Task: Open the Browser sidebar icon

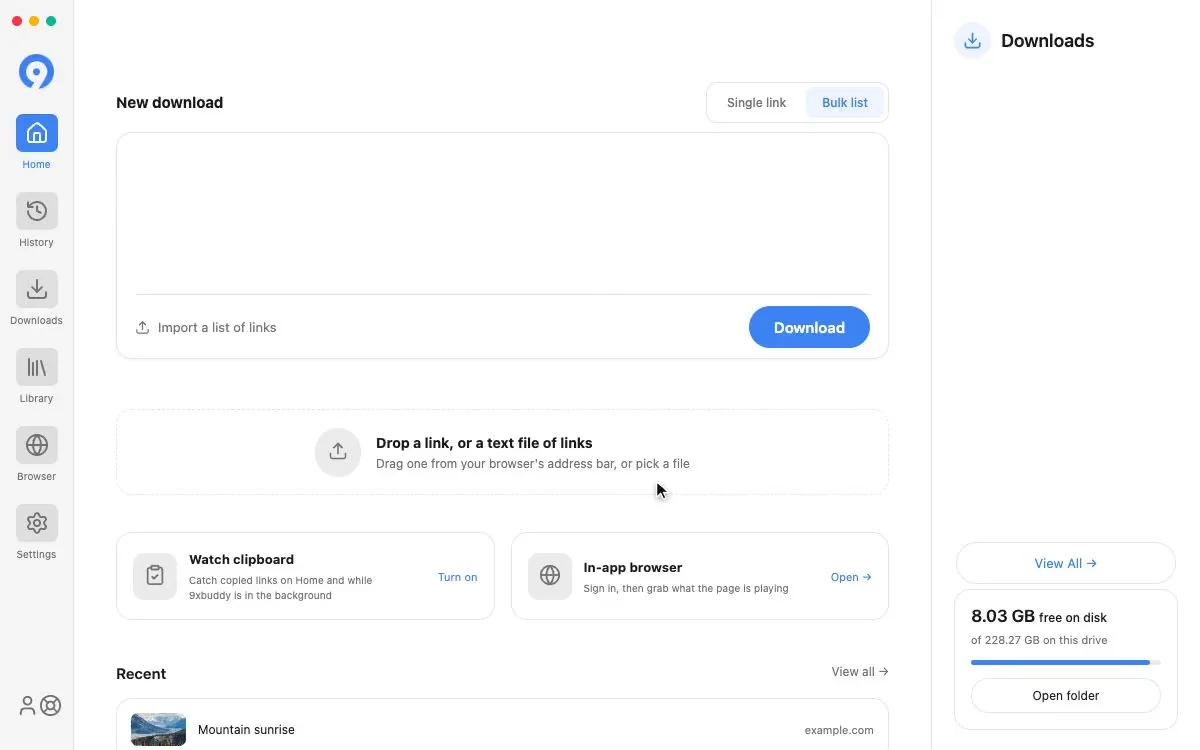Action: 36,445
